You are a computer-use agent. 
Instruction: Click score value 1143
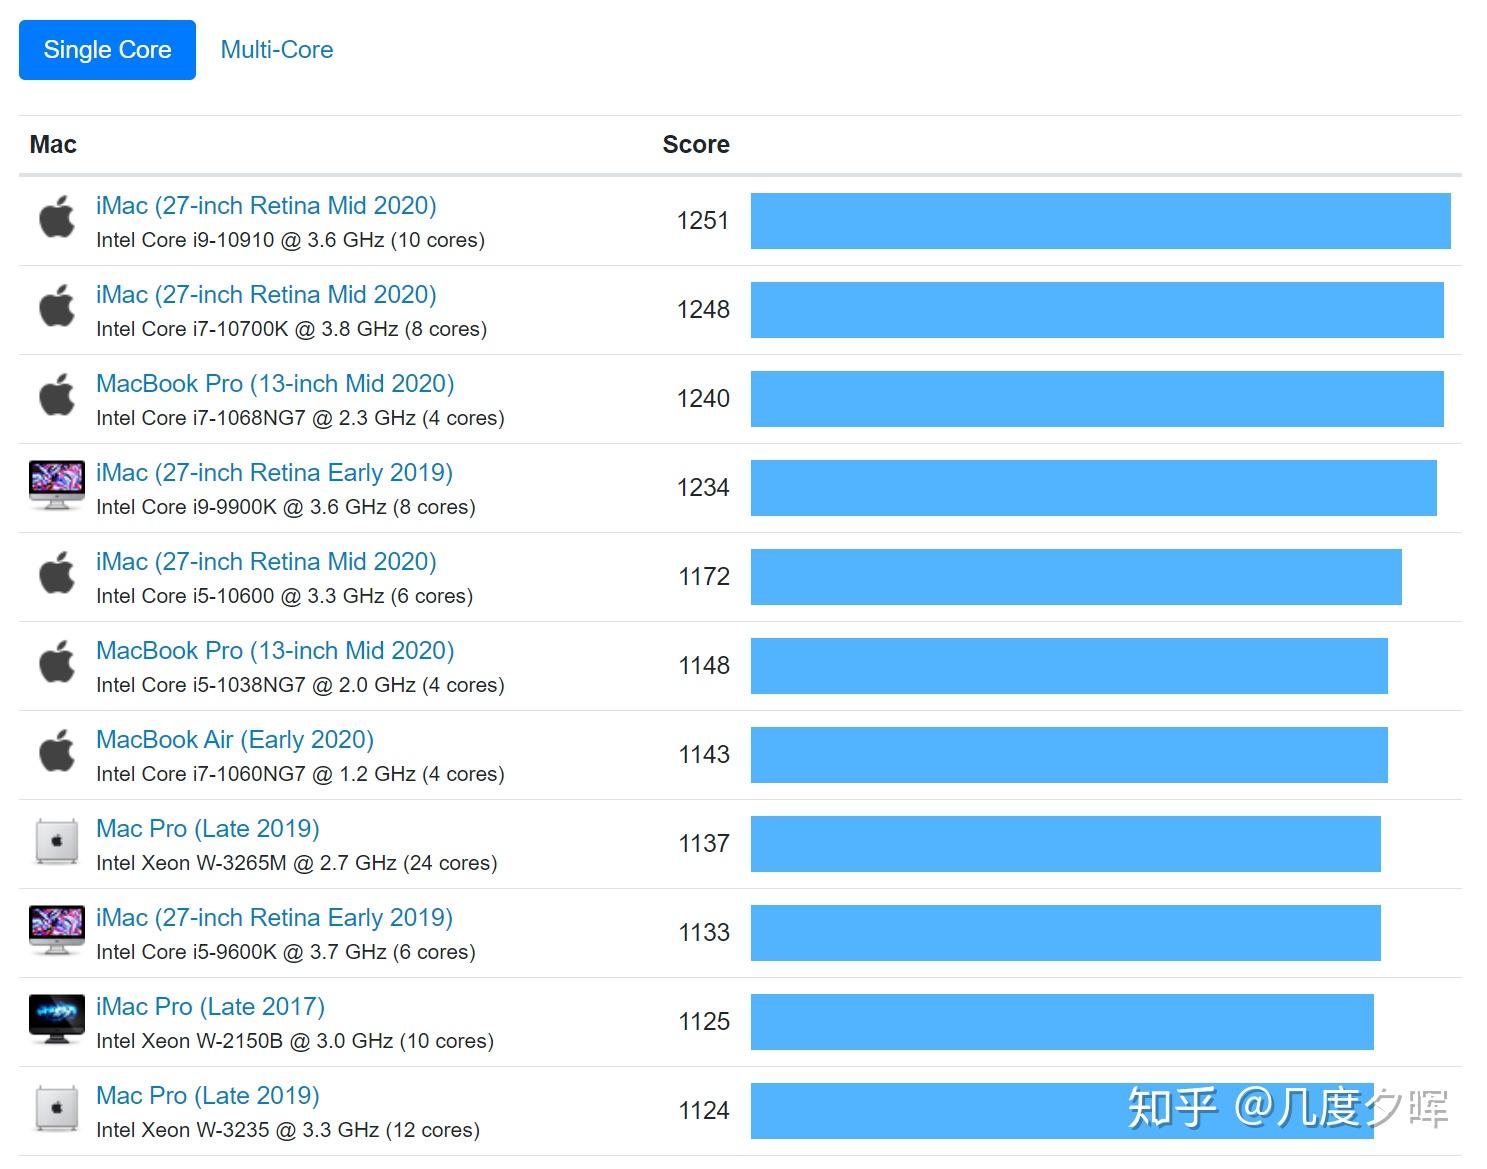[704, 755]
